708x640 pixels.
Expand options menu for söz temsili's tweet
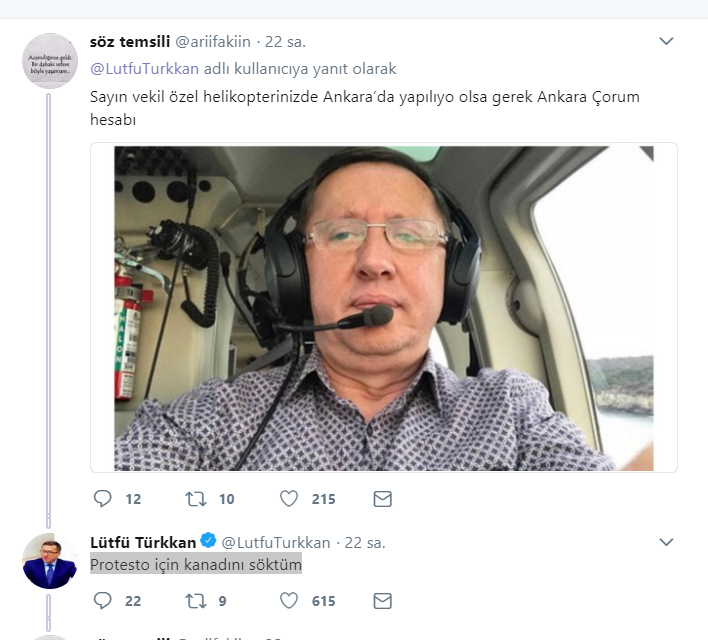click(x=667, y=41)
